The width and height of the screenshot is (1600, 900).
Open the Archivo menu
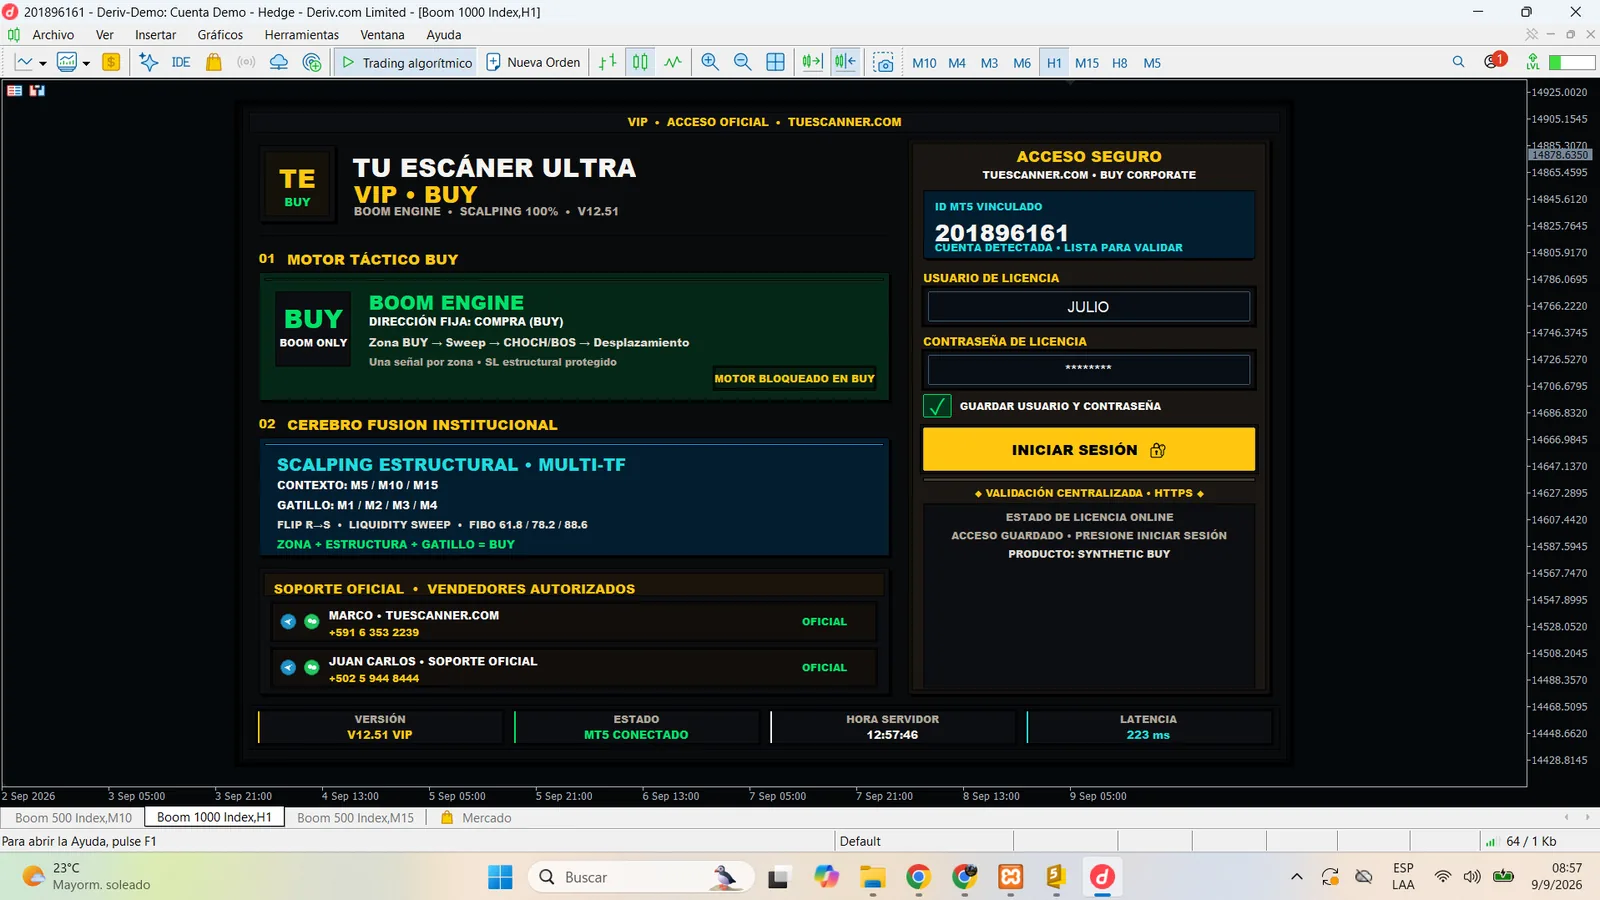point(53,35)
